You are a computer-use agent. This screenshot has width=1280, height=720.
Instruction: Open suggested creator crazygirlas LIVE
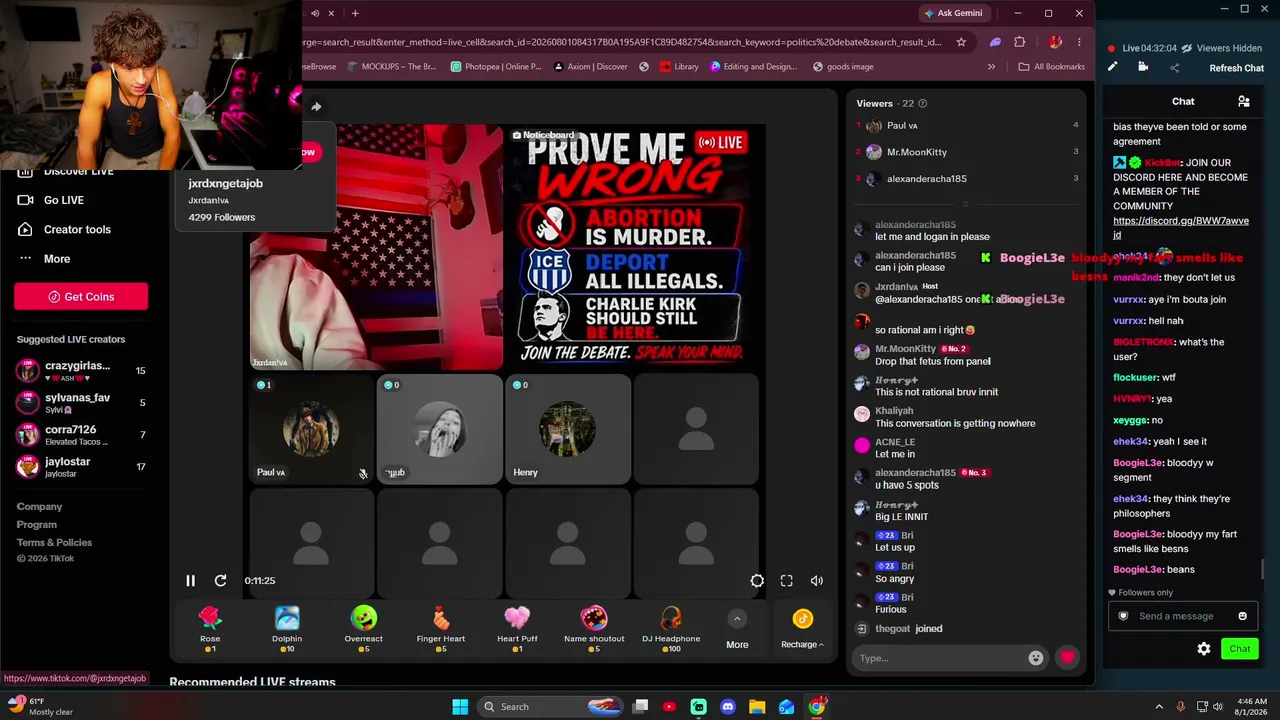point(81,371)
